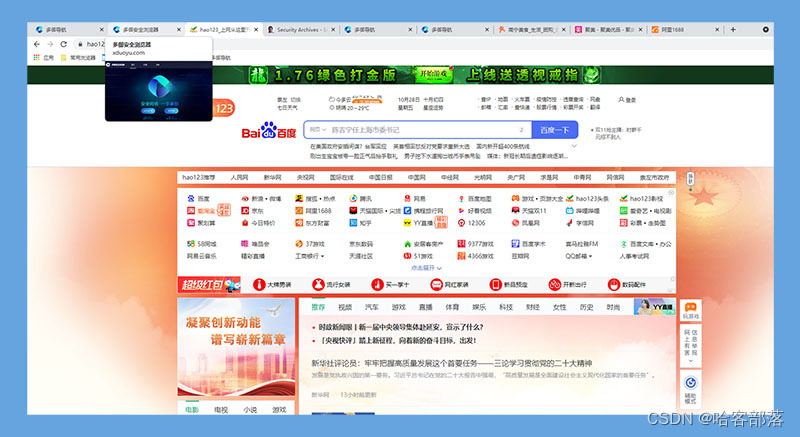Image resolution: width=800 pixels, height=437 pixels.
Task: Open 安居客房产 house icon link
Action: [x=407, y=244]
